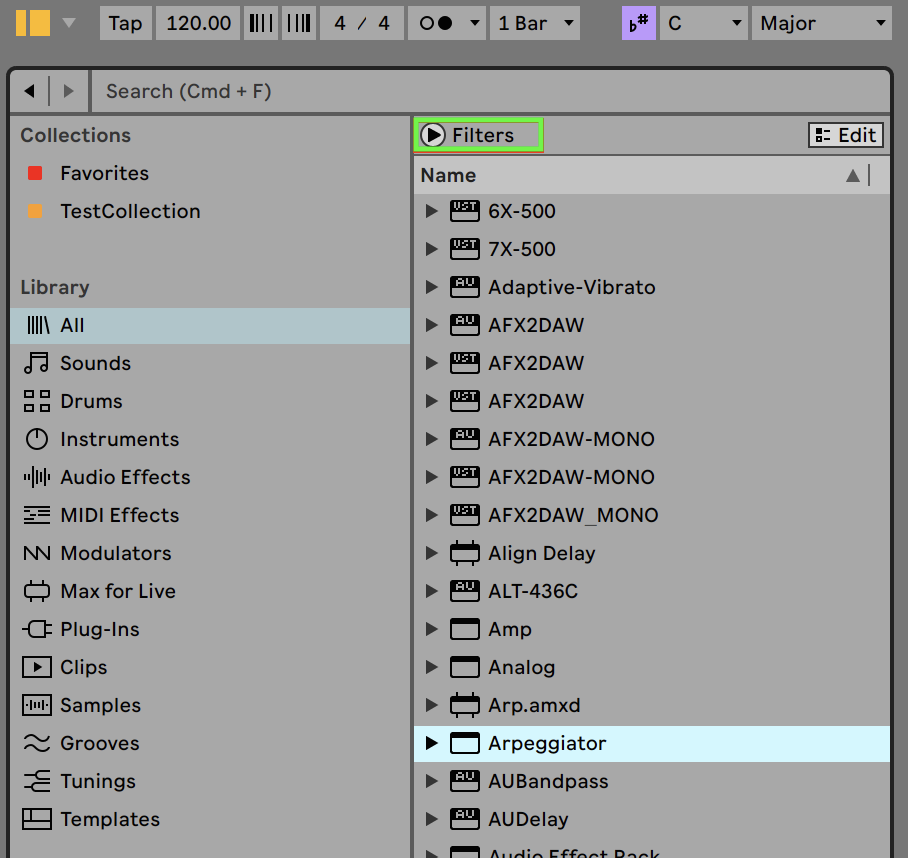Open the 1 Bar quantization dropdown
Viewport: 908px width, 858px height.
[534, 23]
